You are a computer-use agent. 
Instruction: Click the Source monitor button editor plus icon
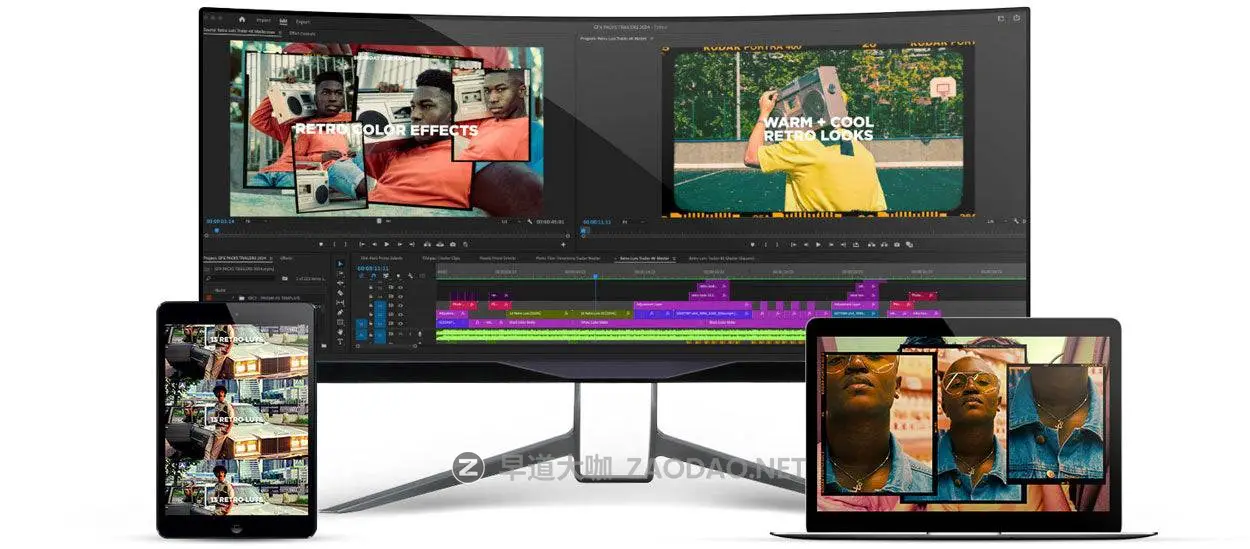point(563,244)
